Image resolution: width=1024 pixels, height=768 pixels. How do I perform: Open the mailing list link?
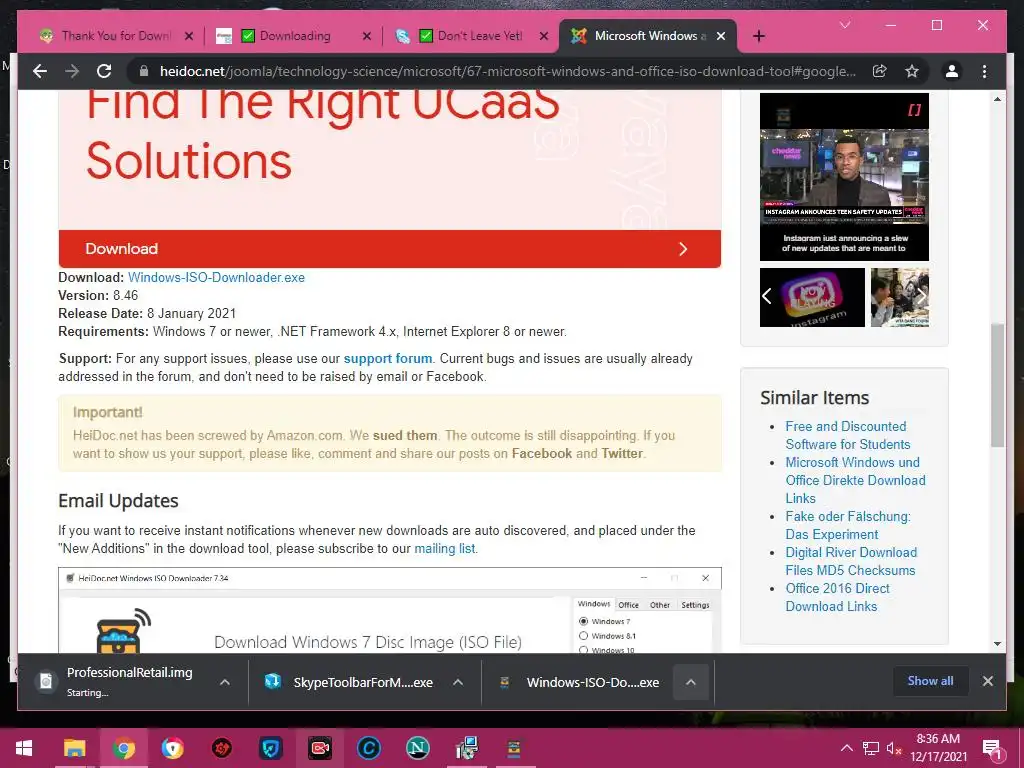444,549
